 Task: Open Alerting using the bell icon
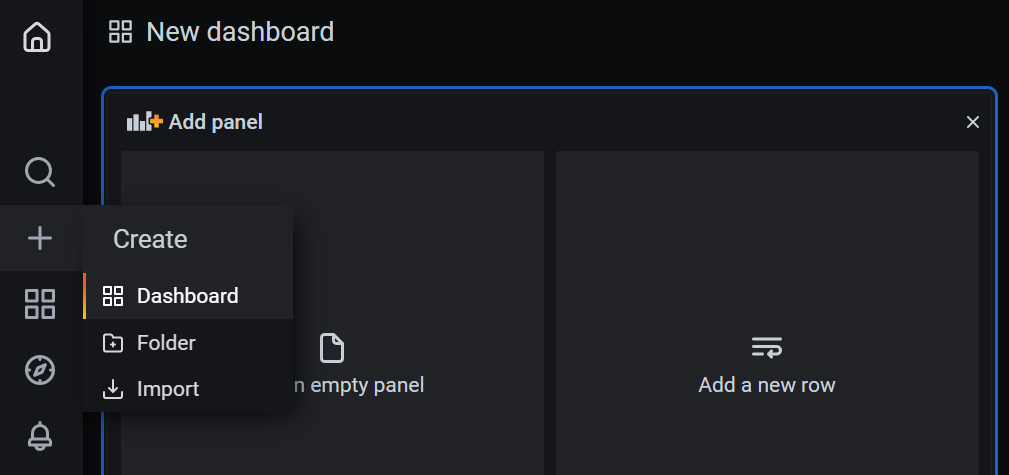tap(39, 436)
